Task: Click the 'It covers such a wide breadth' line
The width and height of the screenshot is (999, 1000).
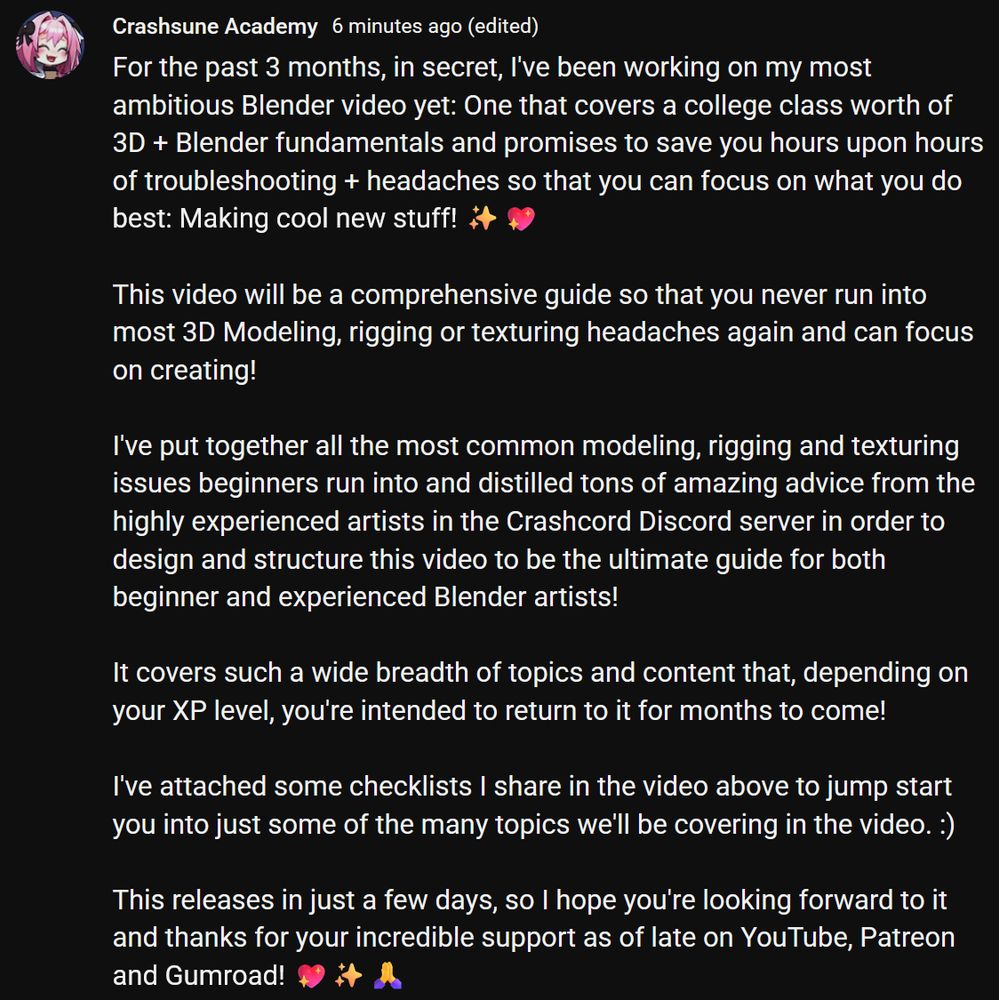Action: pyautogui.click(x=540, y=673)
